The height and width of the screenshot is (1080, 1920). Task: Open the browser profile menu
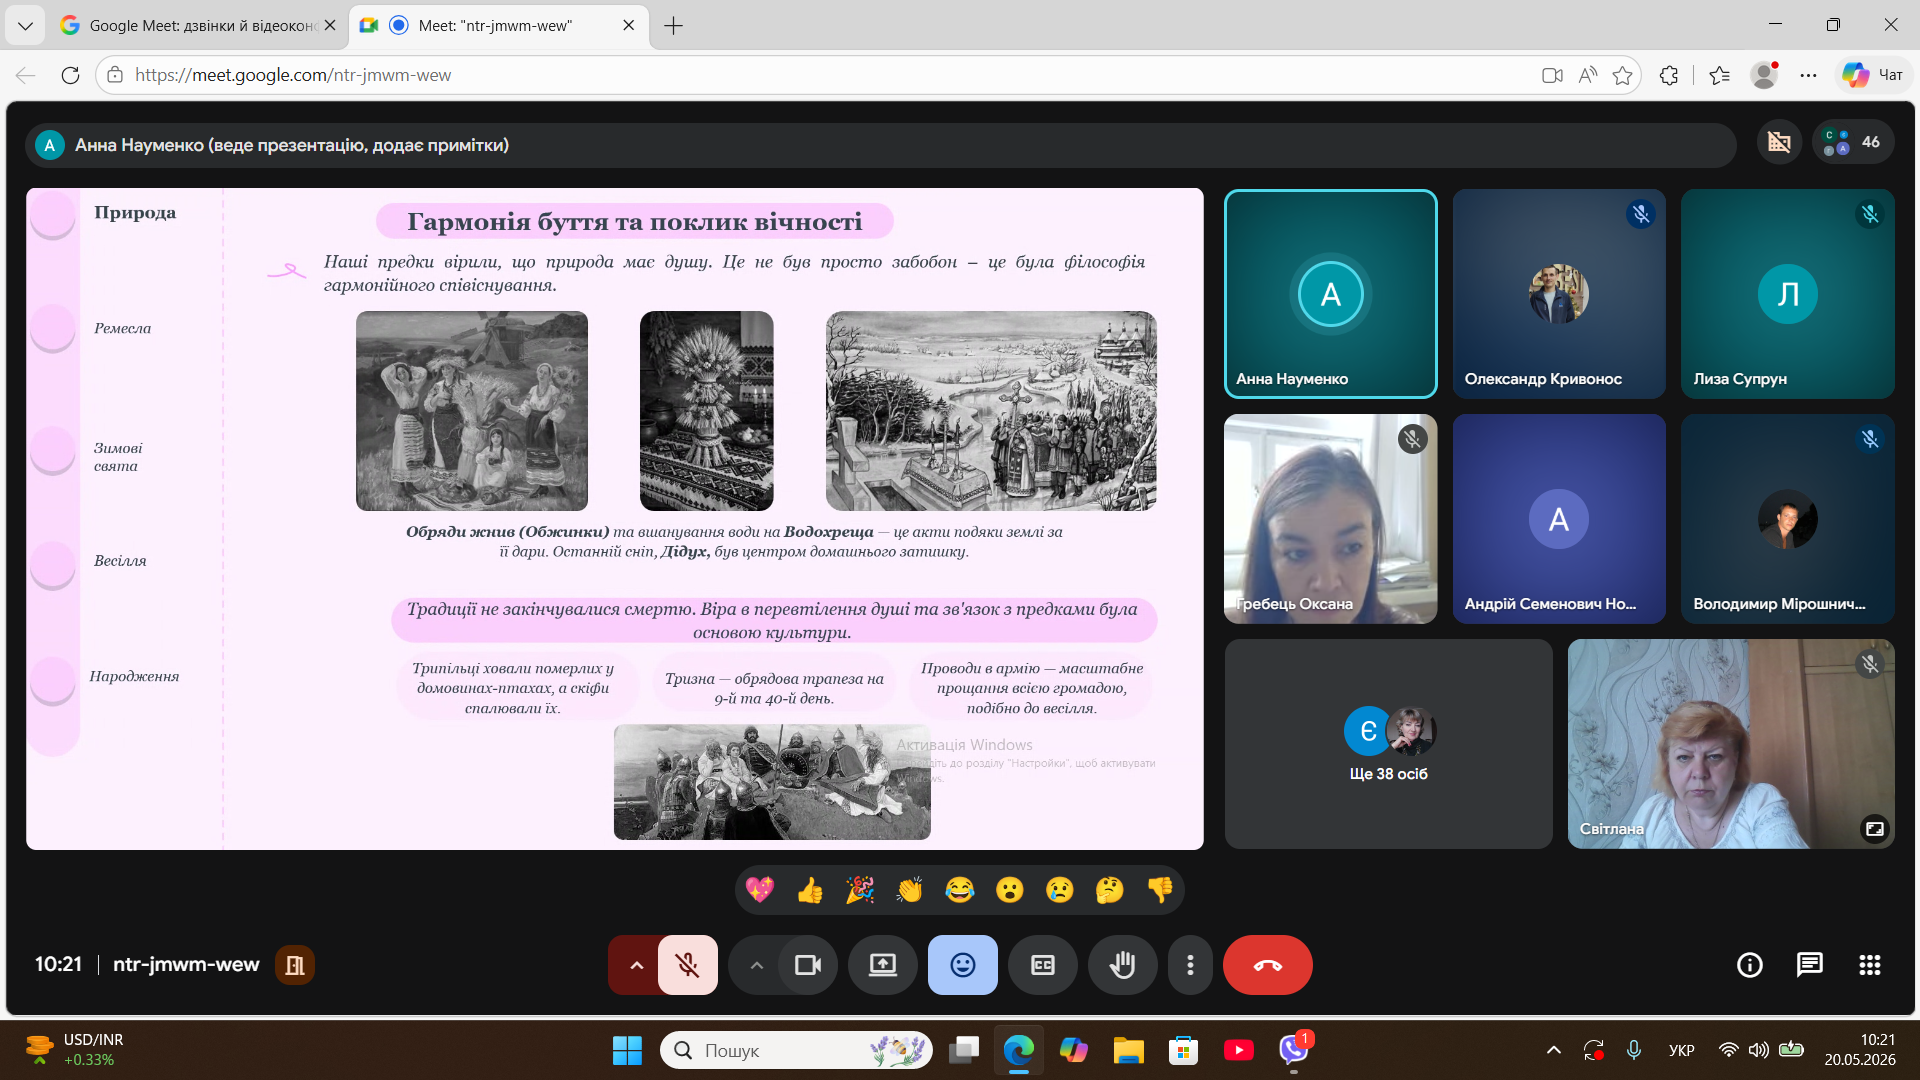click(x=1765, y=75)
